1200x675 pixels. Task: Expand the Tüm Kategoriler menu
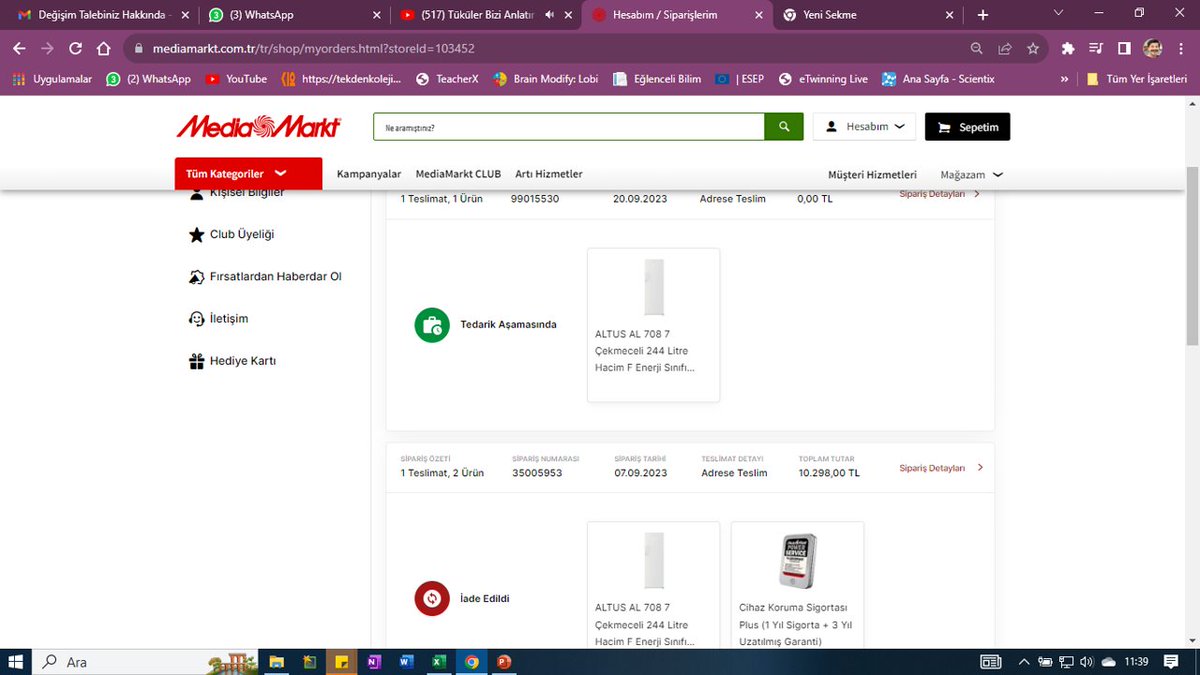(248, 174)
